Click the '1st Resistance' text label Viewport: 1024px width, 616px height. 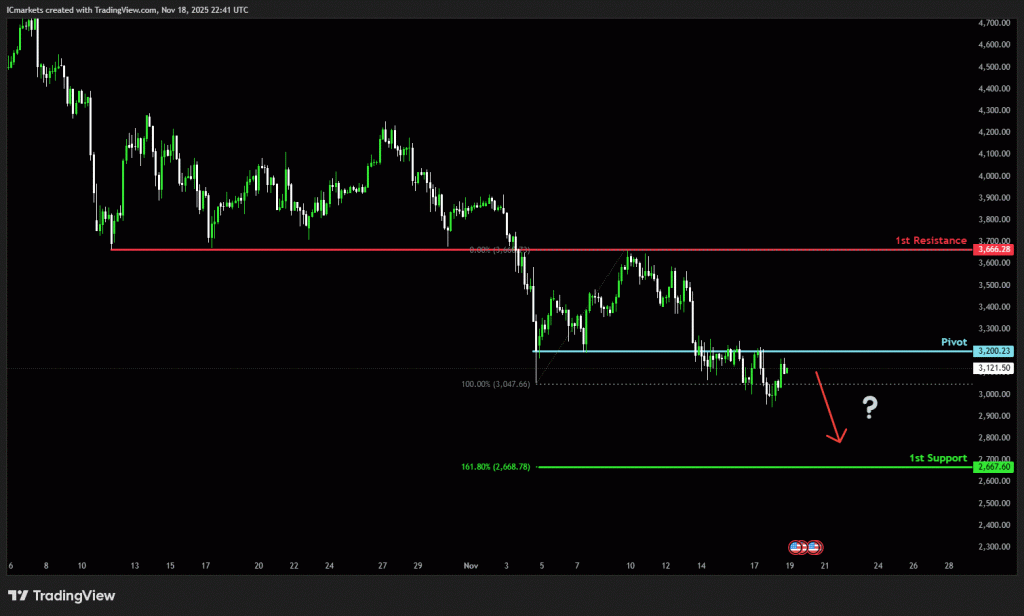(x=931, y=240)
